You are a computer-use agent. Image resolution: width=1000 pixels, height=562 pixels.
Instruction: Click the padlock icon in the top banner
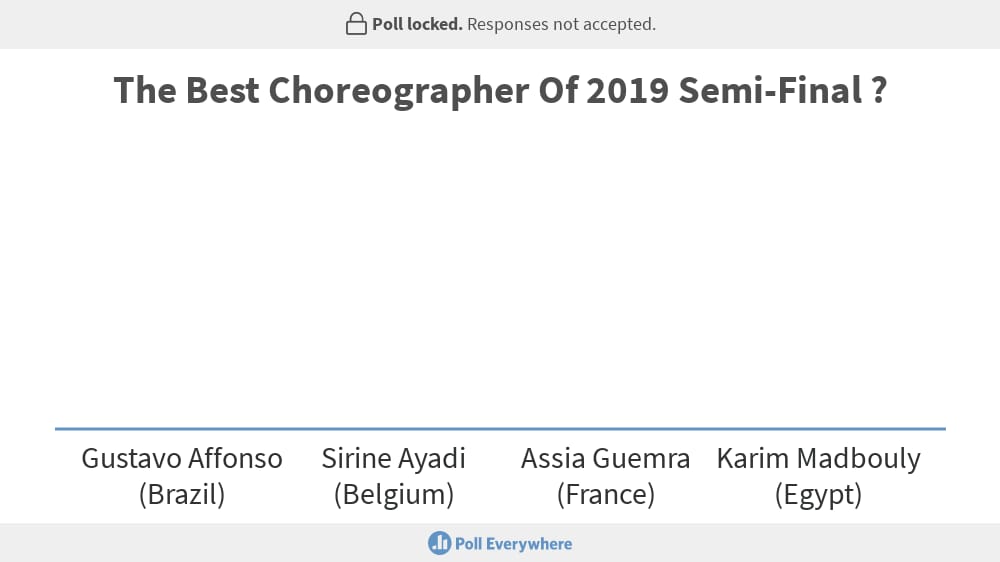356,24
